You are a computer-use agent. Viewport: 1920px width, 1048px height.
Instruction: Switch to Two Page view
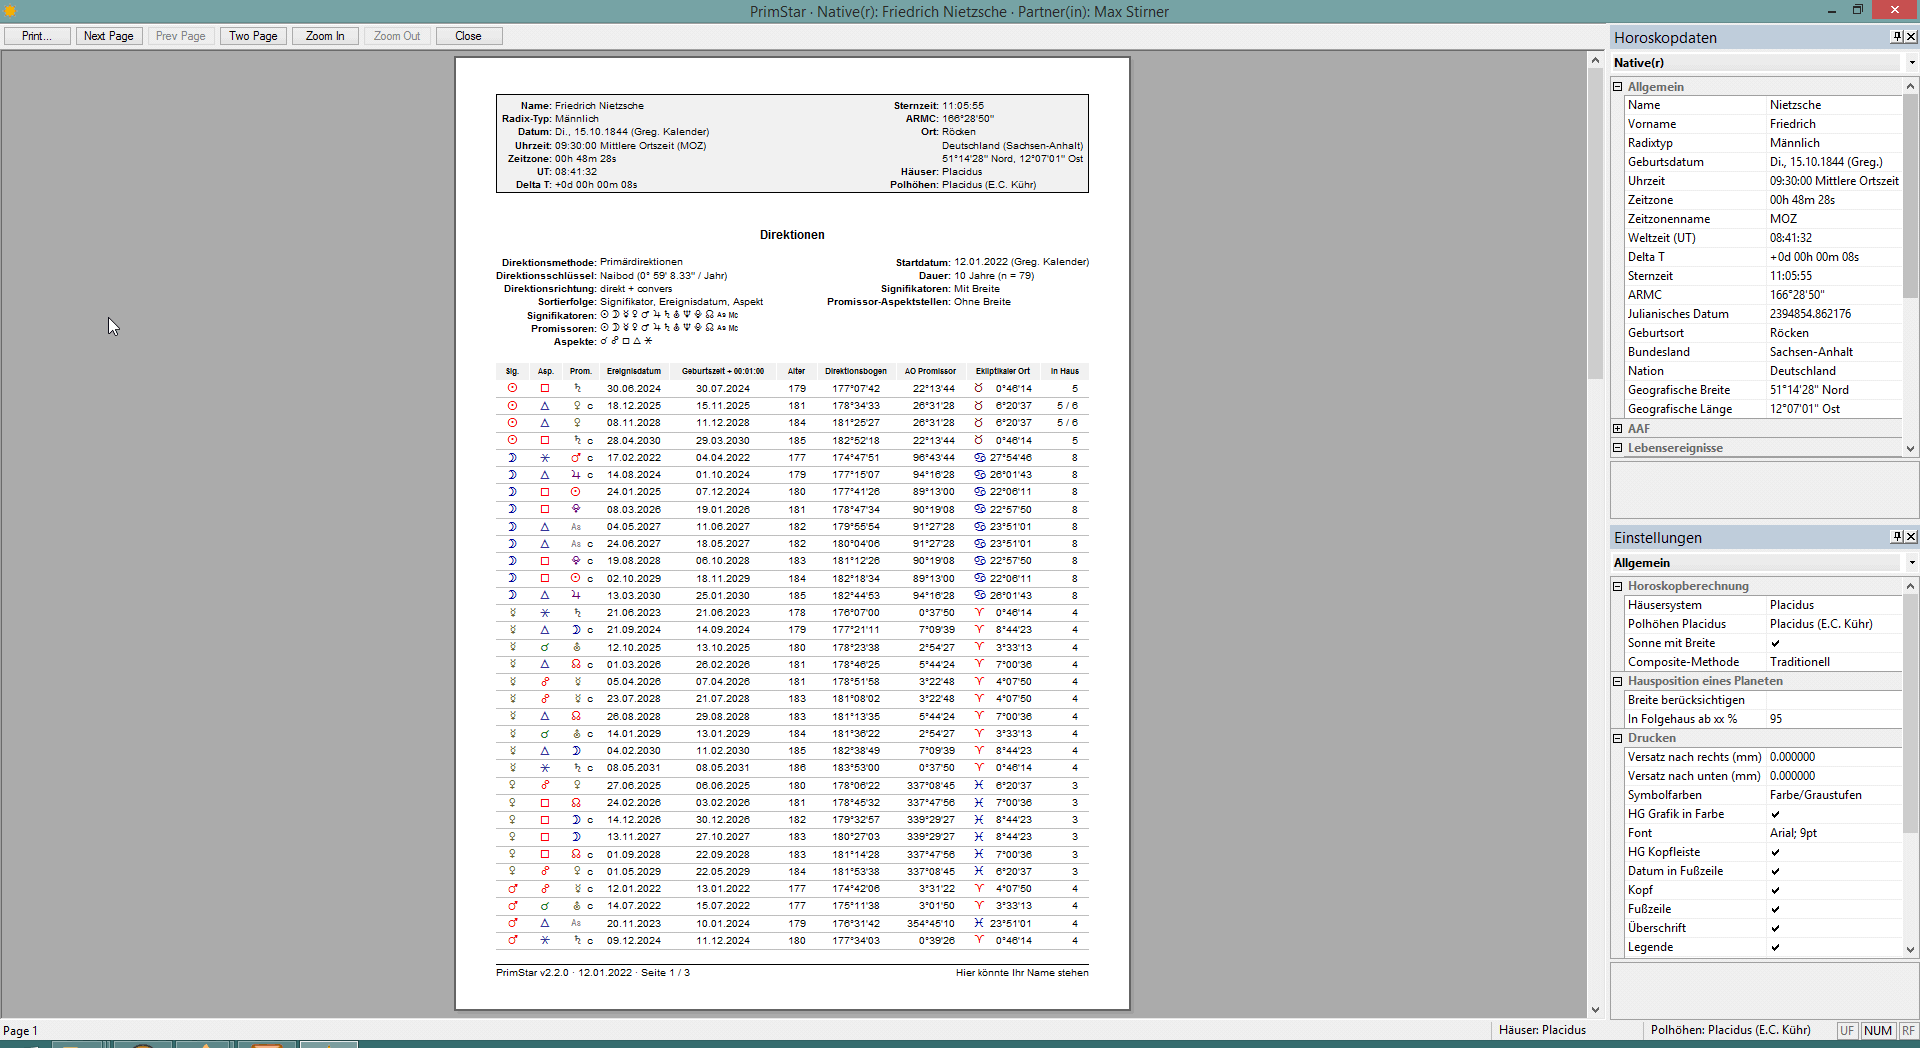253,36
